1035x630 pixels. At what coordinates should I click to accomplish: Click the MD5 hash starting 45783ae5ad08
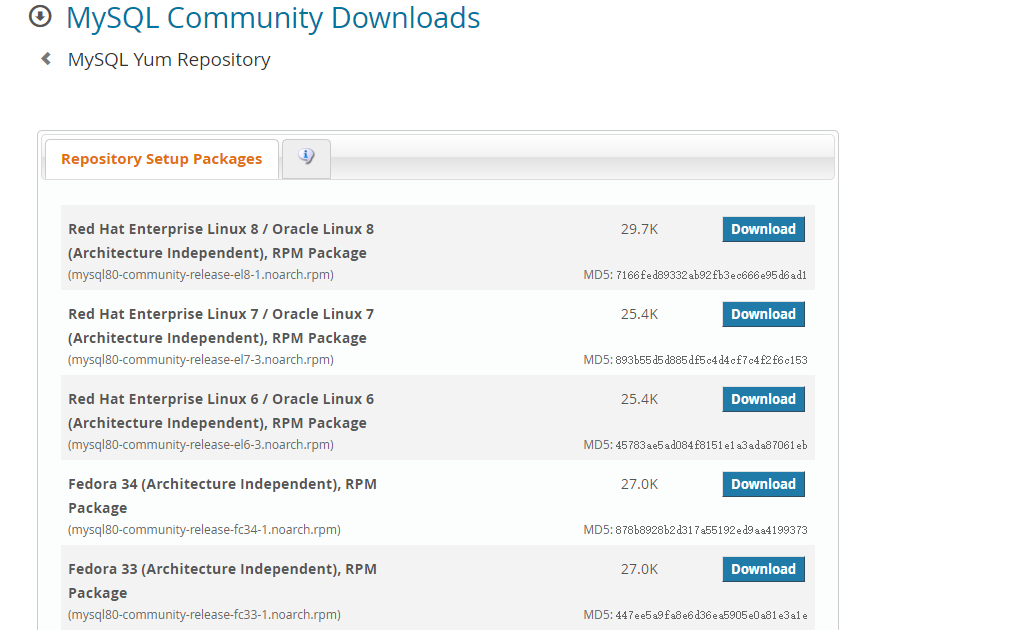tap(711, 446)
